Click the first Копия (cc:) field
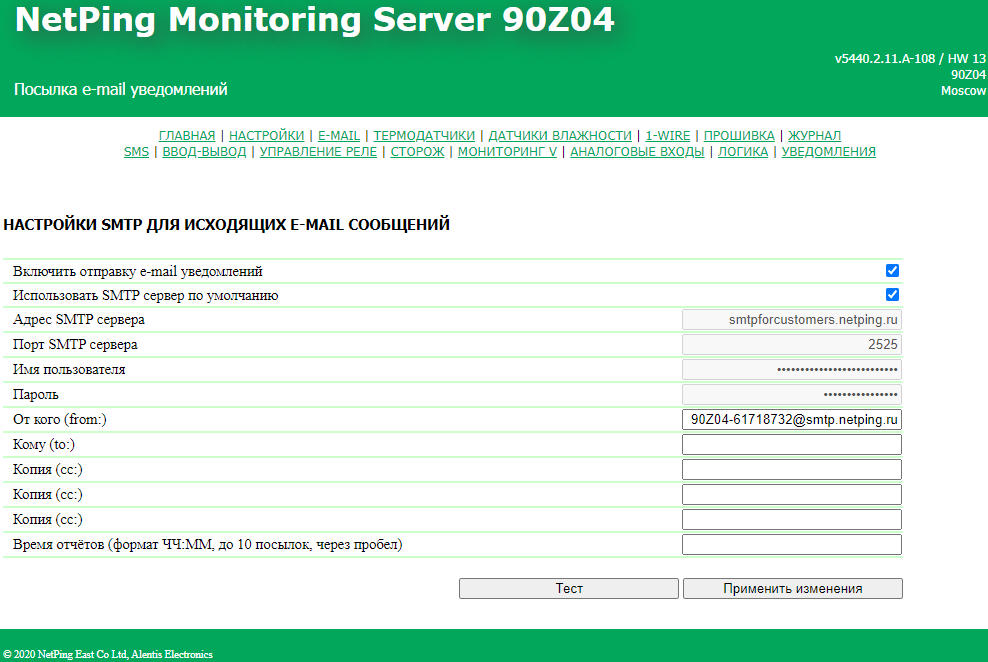This screenshot has width=988, height=662. click(791, 470)
